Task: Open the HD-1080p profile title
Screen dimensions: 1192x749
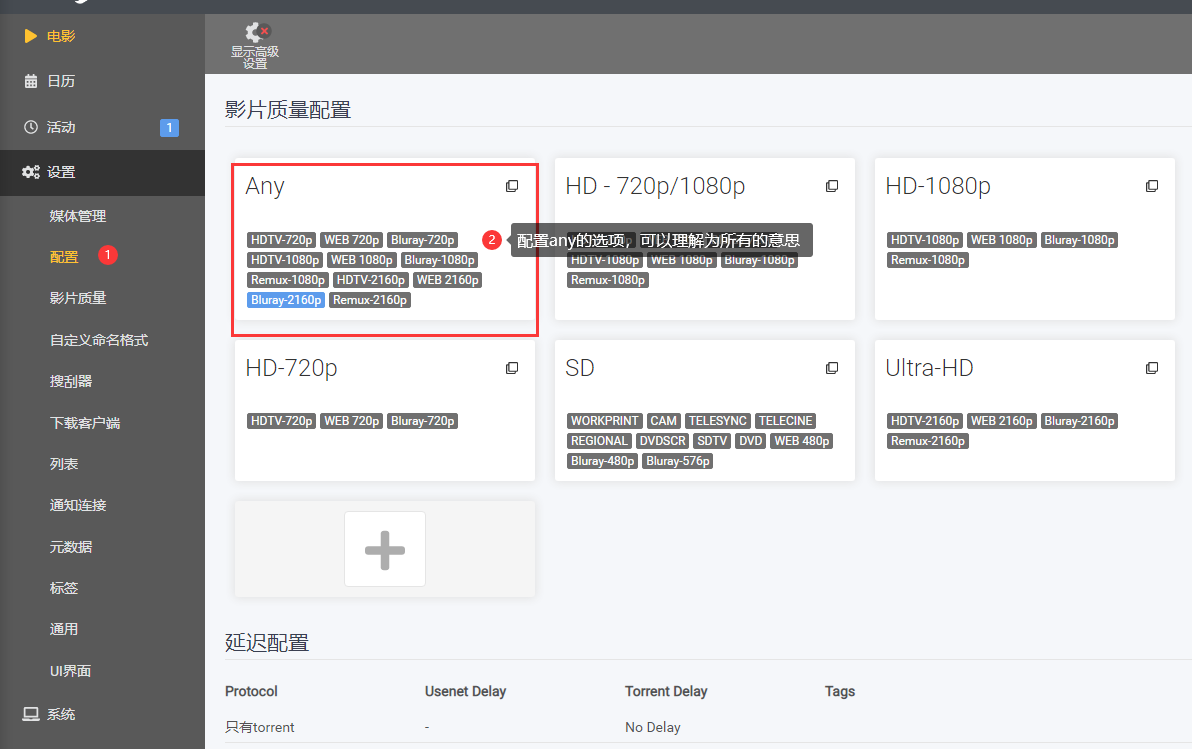Action: [938, 186]
